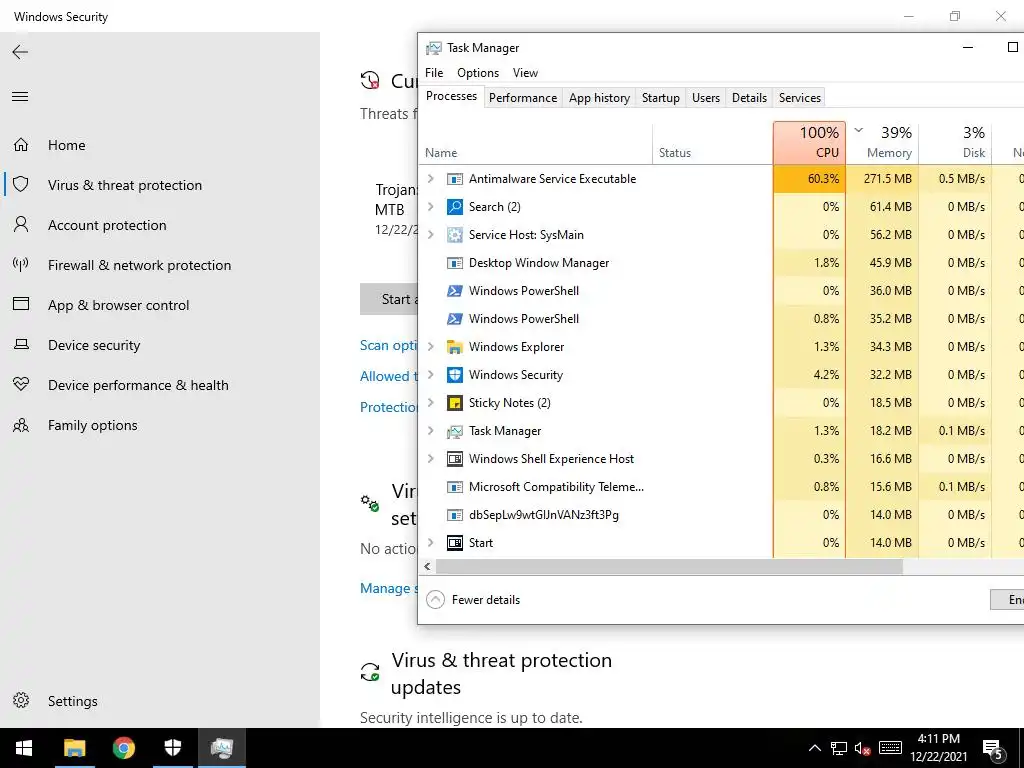Click the Home house icon in the sidebar
Viewport: 1024px width, 768px height.
tap(21, 145)
